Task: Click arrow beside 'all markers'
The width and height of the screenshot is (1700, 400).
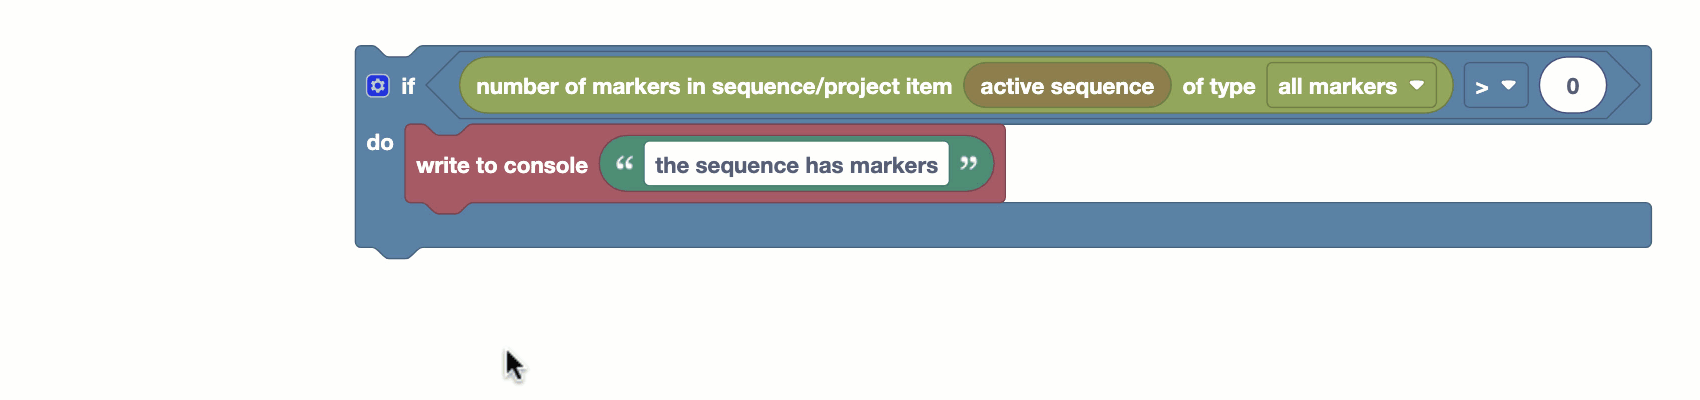Action: pos(1417,85)
